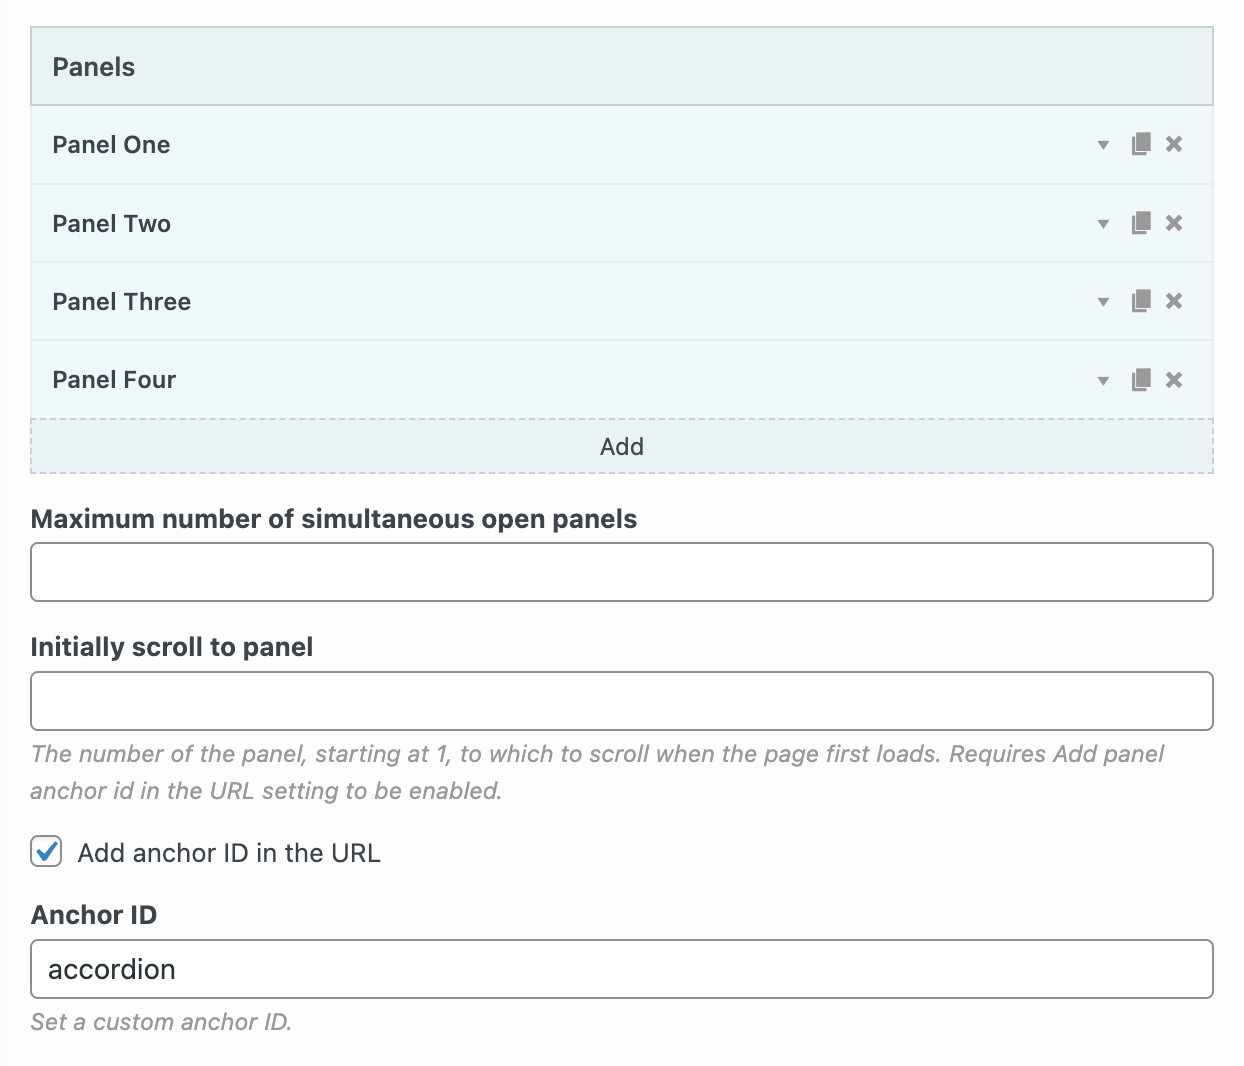Expand Panel Four using its disclosure arrow
1244x1066 pixels.
point(1103,380)
